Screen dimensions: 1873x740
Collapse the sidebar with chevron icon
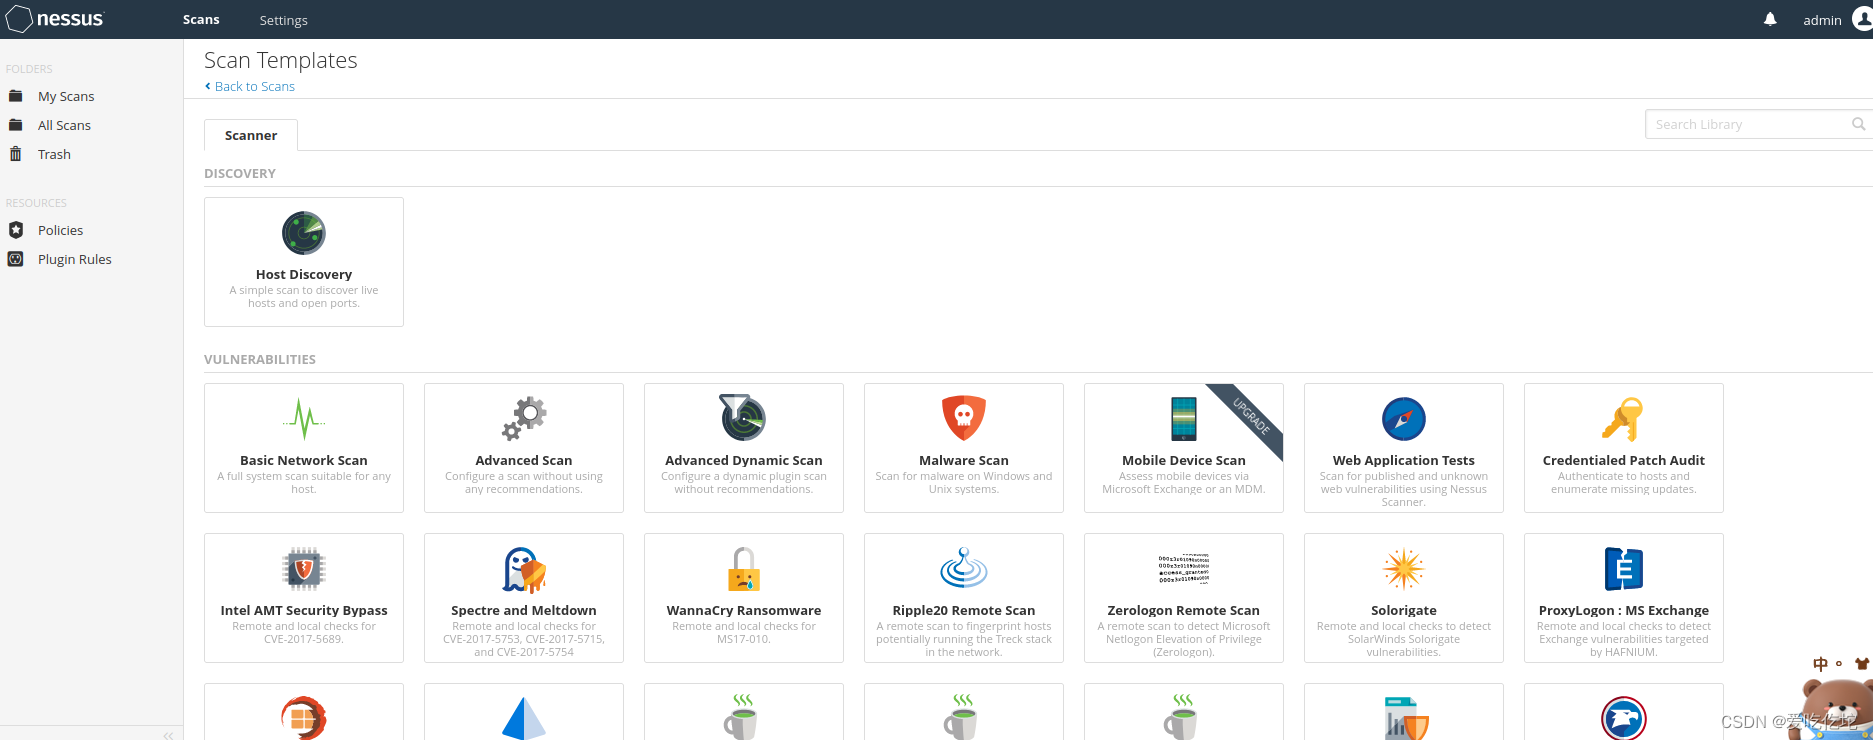point(168,735)
